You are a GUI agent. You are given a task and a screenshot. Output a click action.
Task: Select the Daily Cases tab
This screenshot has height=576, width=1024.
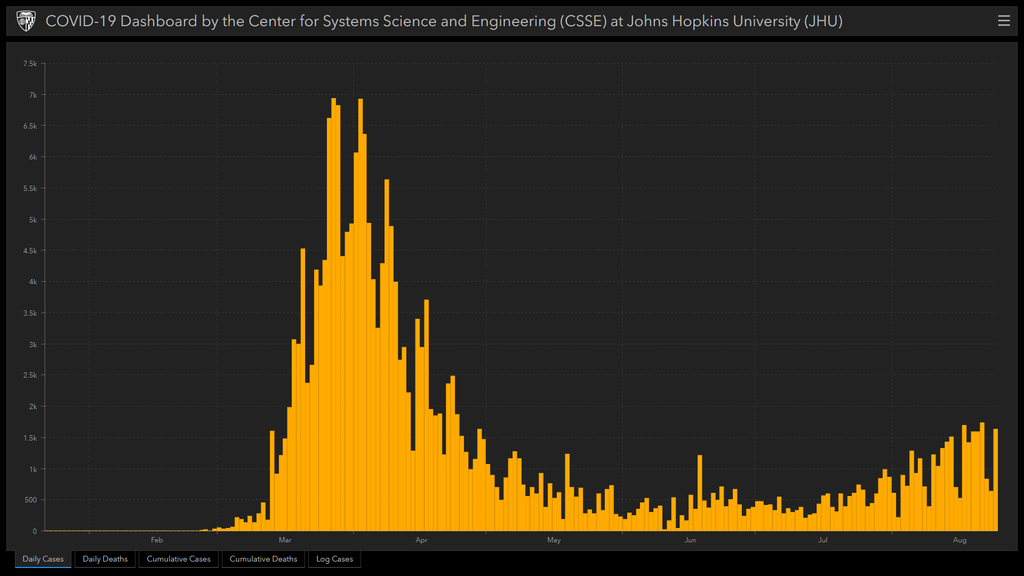click(x=43, y=559)
